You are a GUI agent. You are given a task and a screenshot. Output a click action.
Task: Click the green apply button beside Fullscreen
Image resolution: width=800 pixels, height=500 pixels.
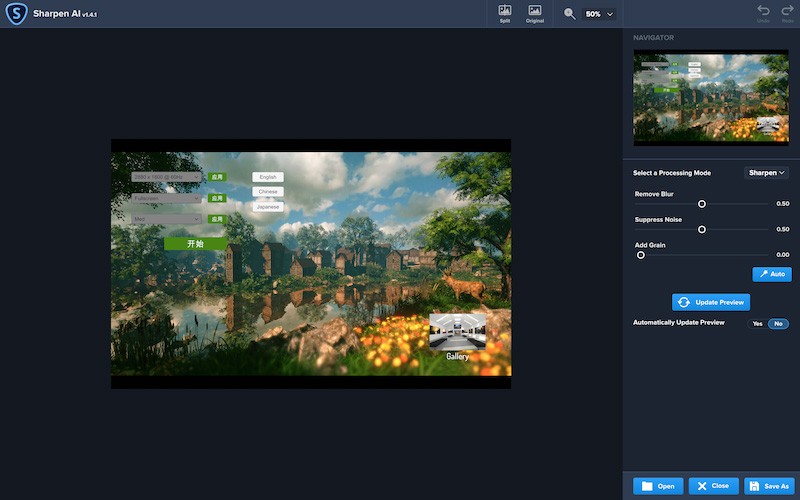coord(217,198)
